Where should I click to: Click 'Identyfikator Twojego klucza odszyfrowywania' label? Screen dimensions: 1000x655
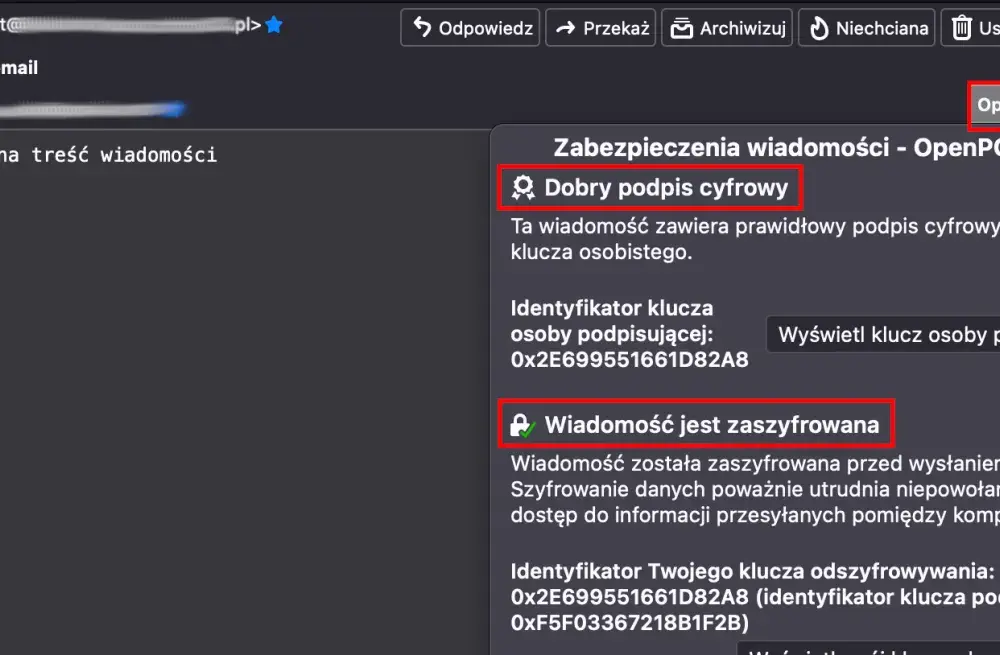click(753, 571)
